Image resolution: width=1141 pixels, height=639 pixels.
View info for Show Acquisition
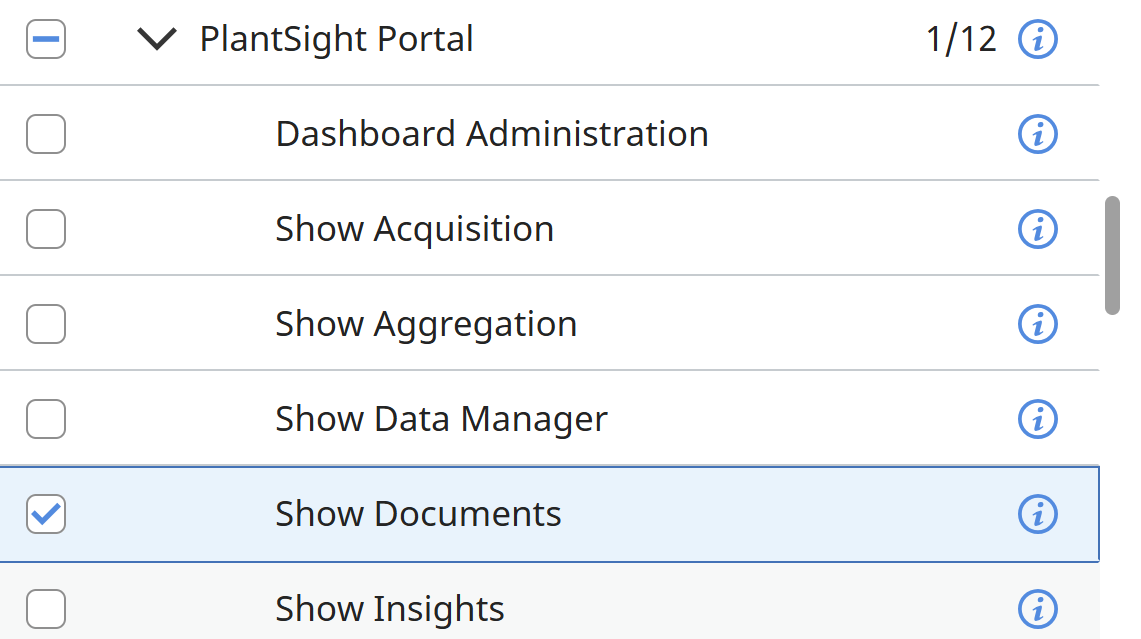pos(1037,229)
